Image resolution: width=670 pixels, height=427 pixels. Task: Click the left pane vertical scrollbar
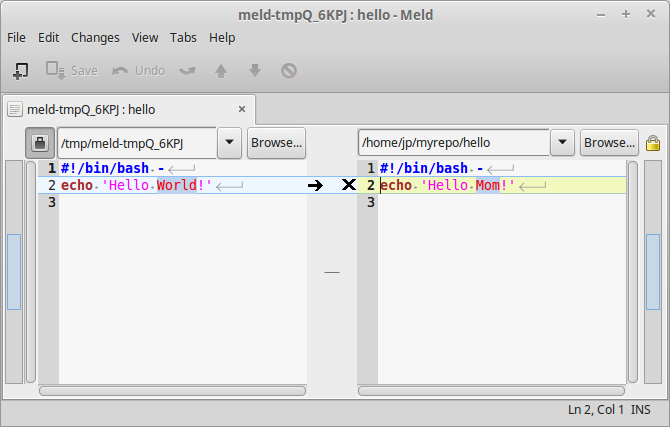coord(31,272)
